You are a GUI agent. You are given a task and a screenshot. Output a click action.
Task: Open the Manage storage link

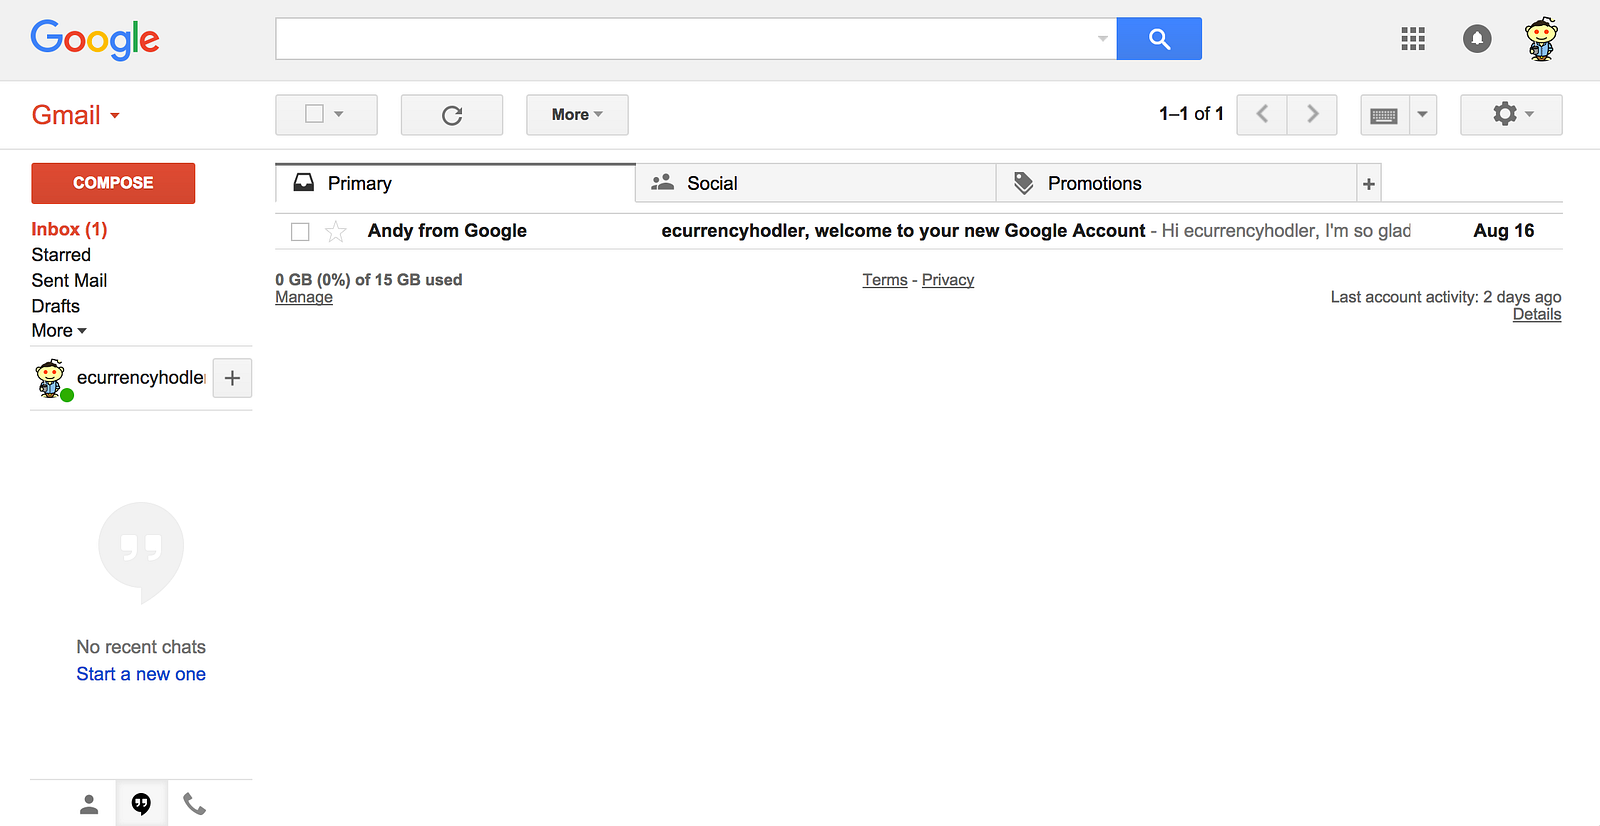(x=304, y=297)
